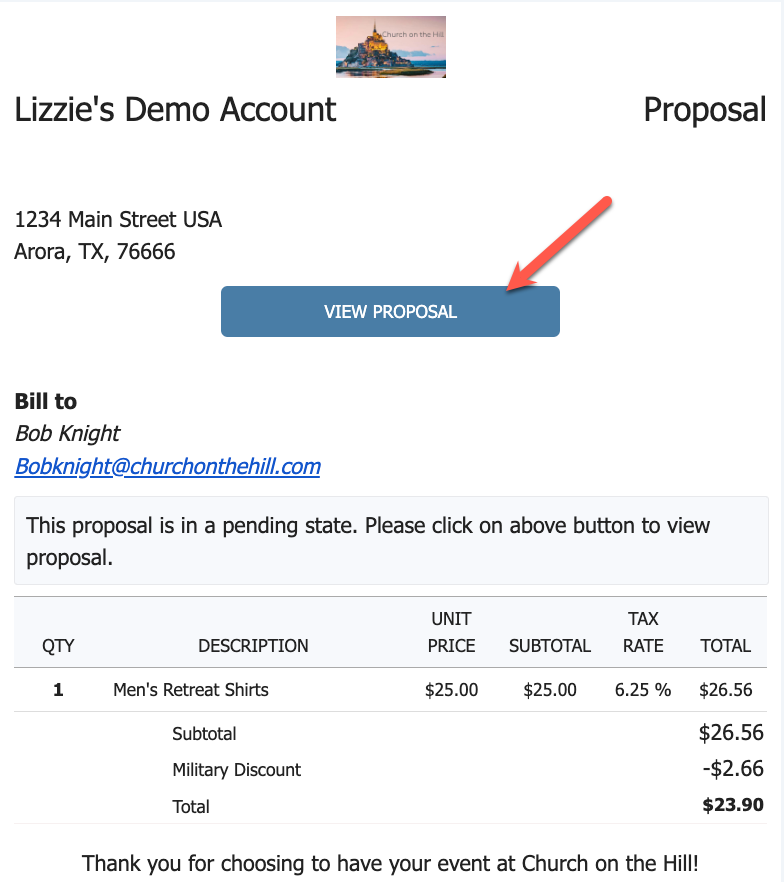Open the Bobknight@churchonthehill.com email link

pos(167,466)
